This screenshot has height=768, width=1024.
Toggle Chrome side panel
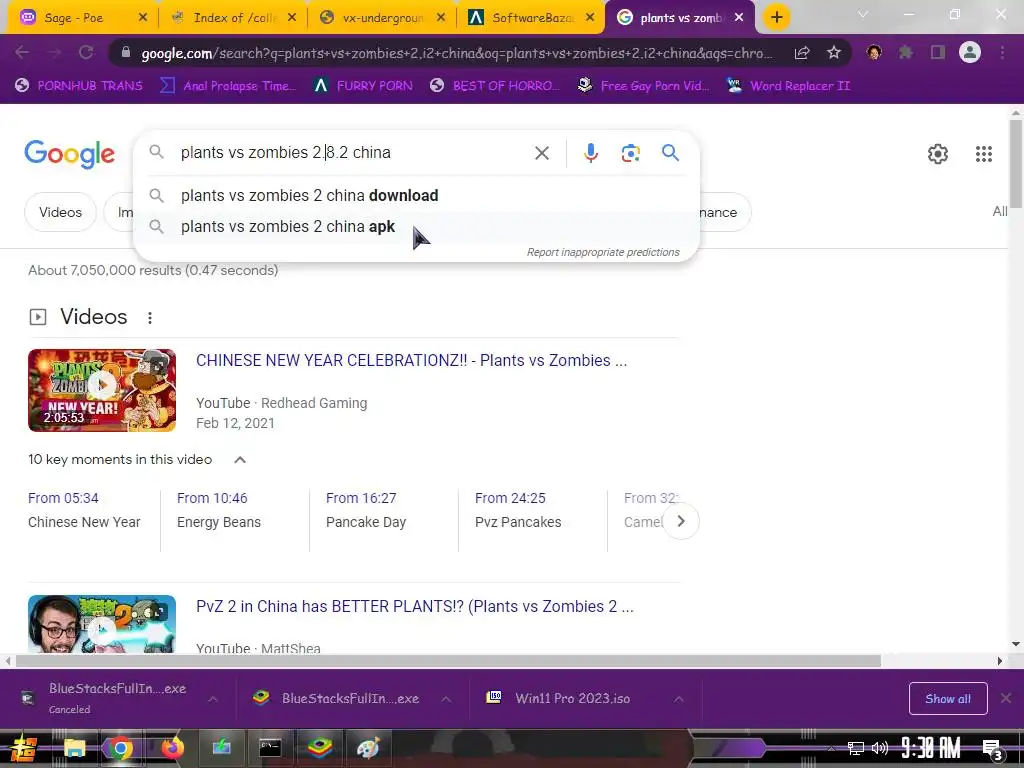(x=938, y=52)
